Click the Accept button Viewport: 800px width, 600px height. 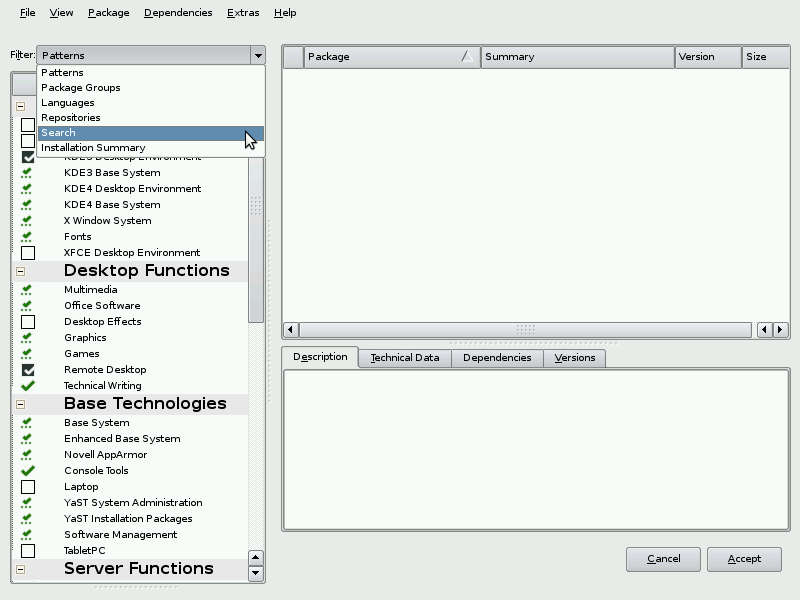[x=744, y=559]
